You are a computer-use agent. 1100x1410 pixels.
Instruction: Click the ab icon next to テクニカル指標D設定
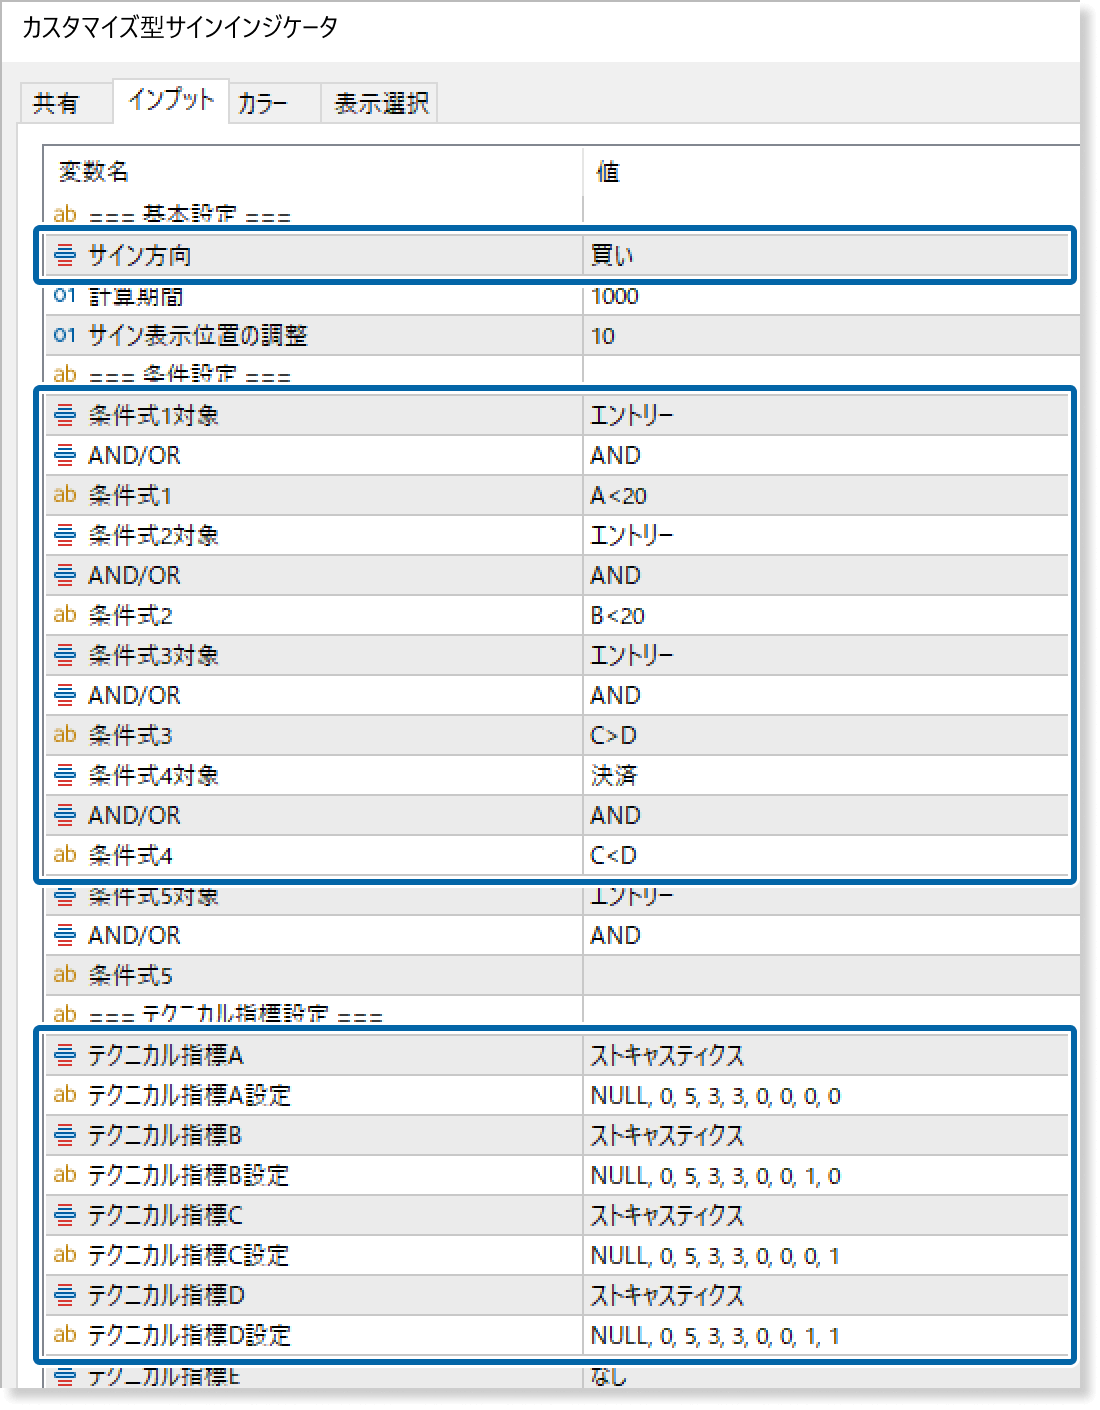[x=64, y=1335]
